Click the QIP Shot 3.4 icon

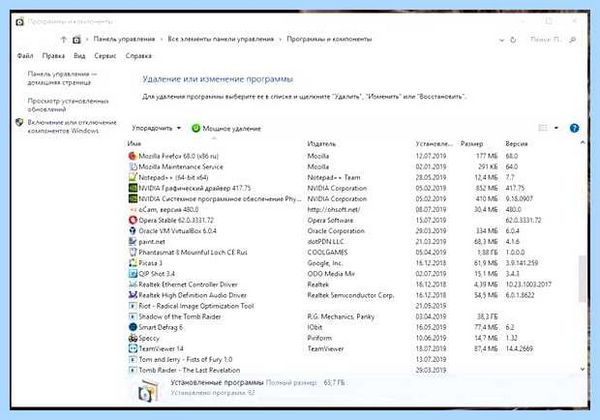tap(132, 274)
